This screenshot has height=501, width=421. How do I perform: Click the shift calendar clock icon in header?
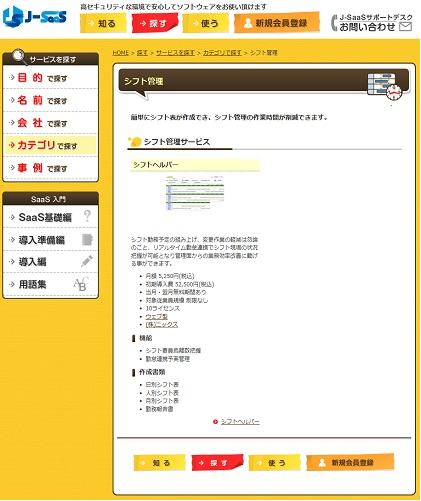(385, 86)
